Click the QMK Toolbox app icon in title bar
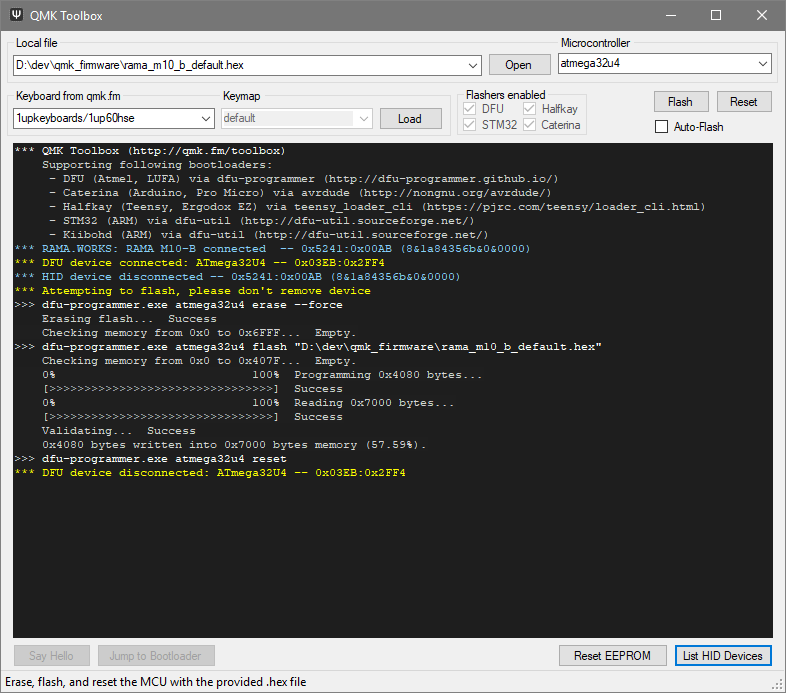786x693 pixels. point(17,15)
